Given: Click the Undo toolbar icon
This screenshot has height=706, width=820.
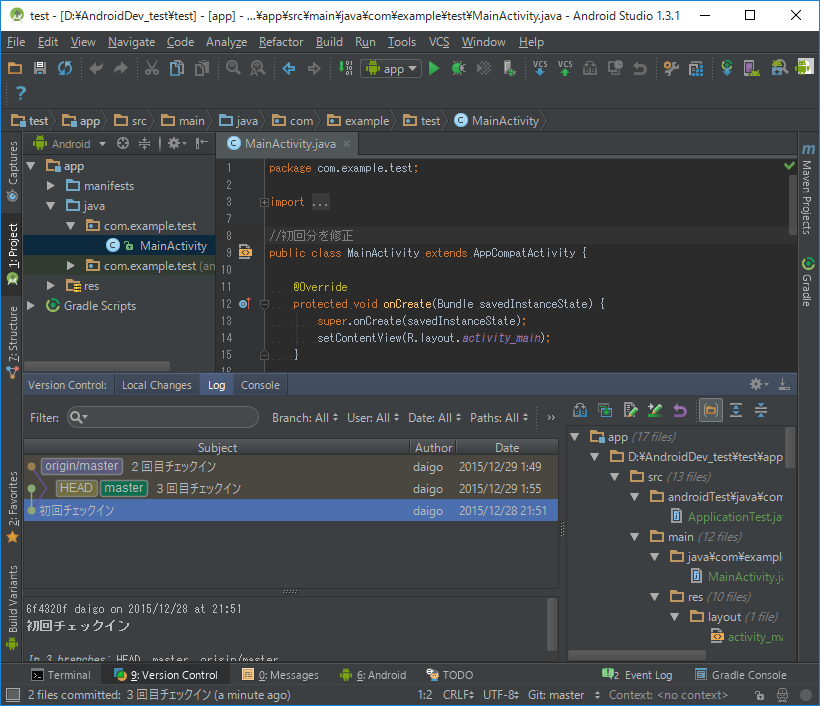Looking at the screenshot, I should (96, 68).
